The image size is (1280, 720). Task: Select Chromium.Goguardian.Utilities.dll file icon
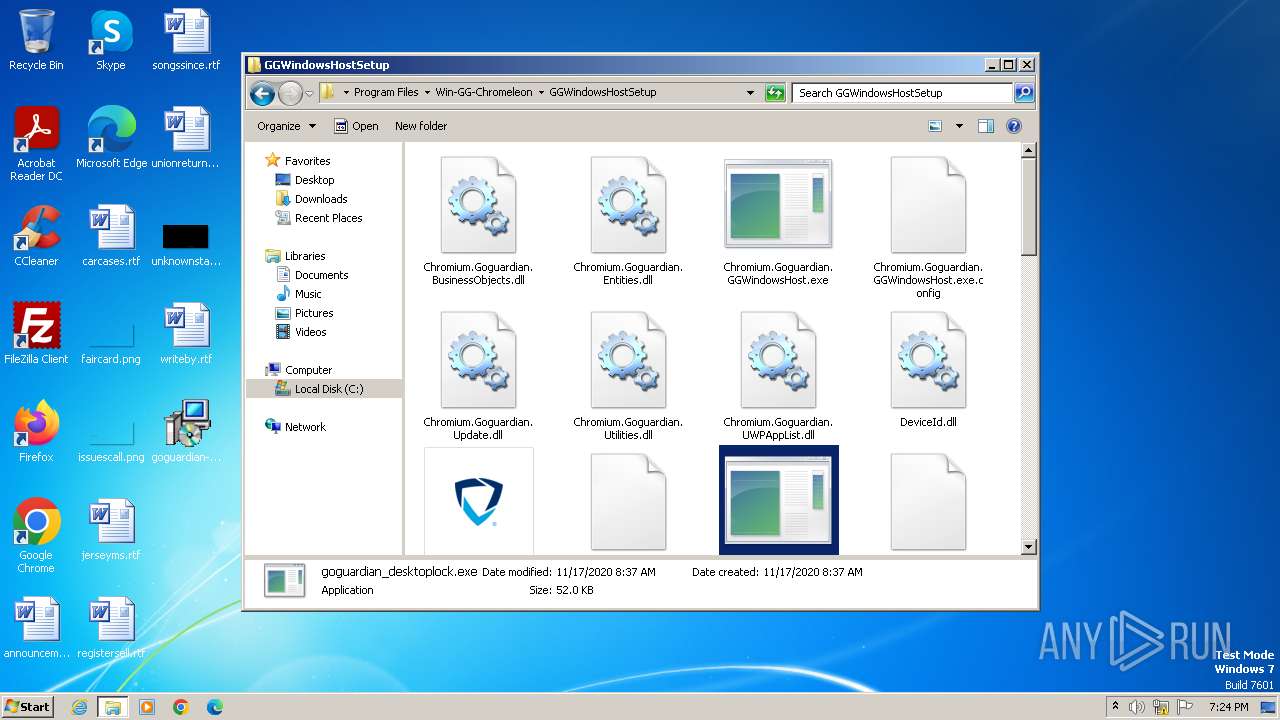coord(628,360)
